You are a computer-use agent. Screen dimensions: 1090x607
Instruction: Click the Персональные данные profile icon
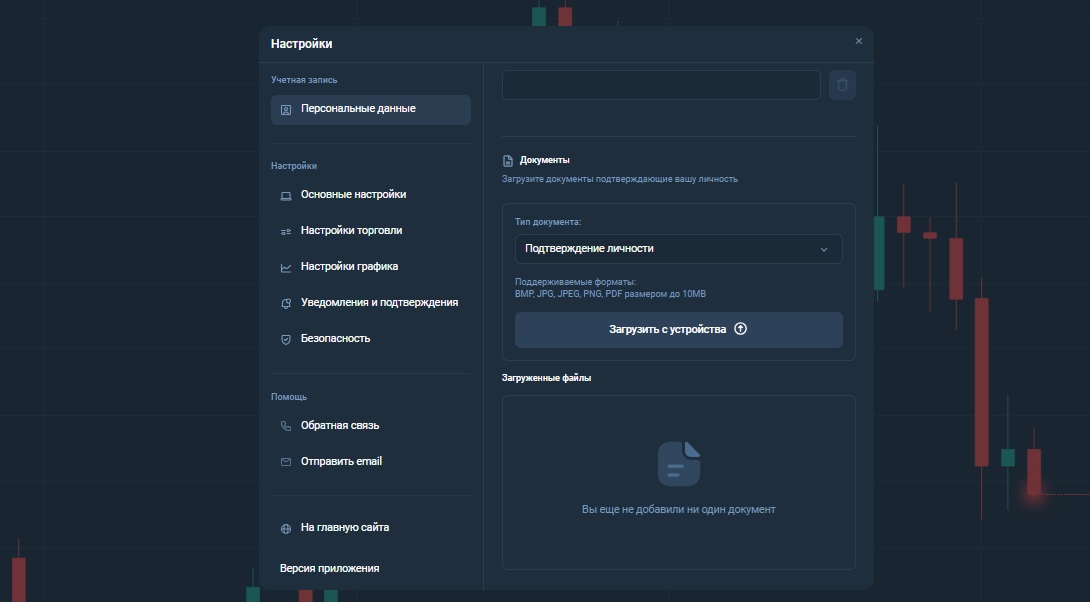[x=286, y=109]
